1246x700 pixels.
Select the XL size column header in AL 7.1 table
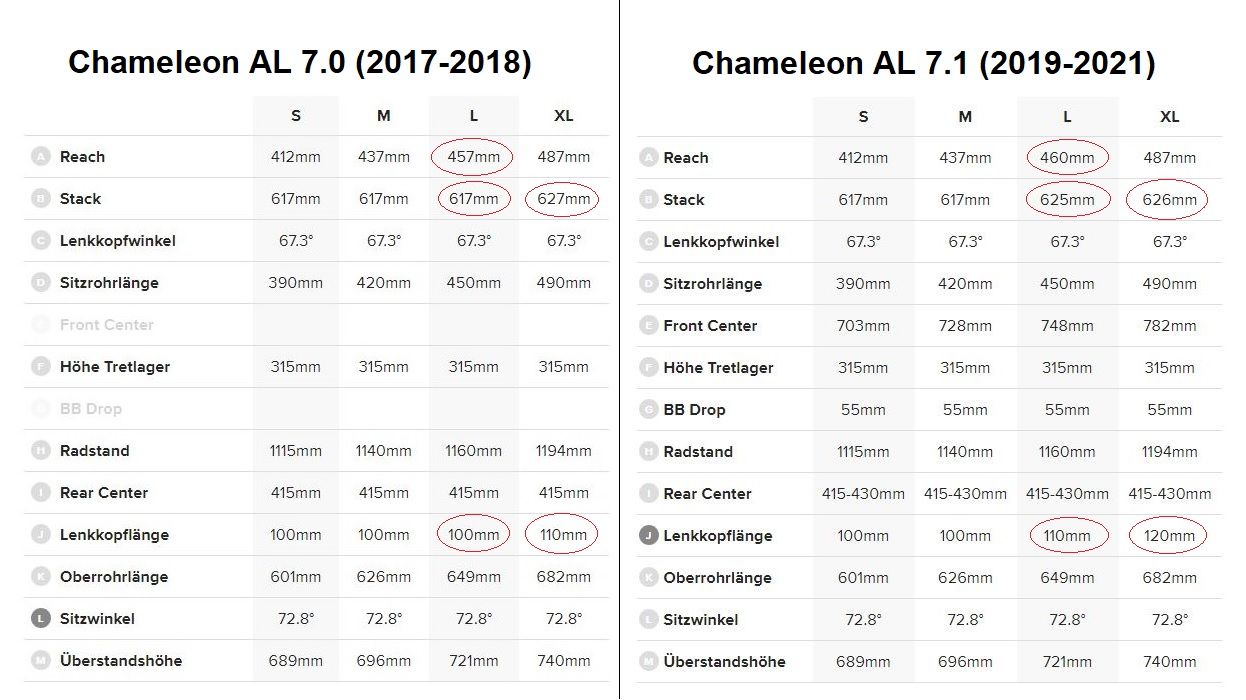pos(1169,117)
